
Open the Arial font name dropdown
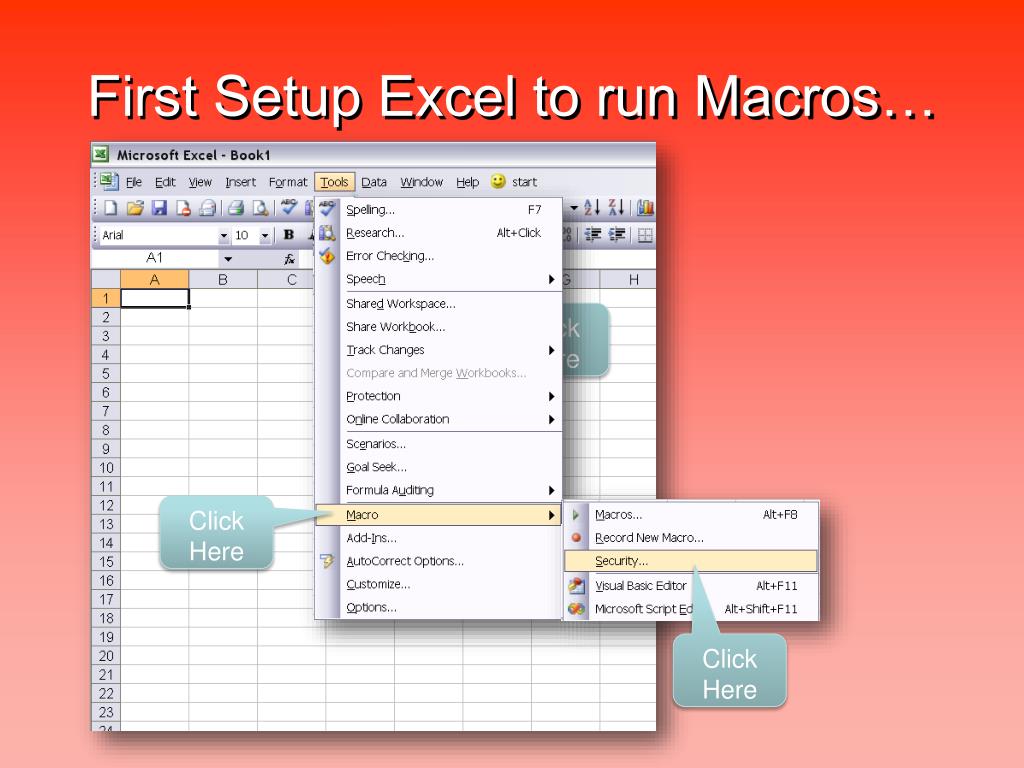(x=223, y=236)
